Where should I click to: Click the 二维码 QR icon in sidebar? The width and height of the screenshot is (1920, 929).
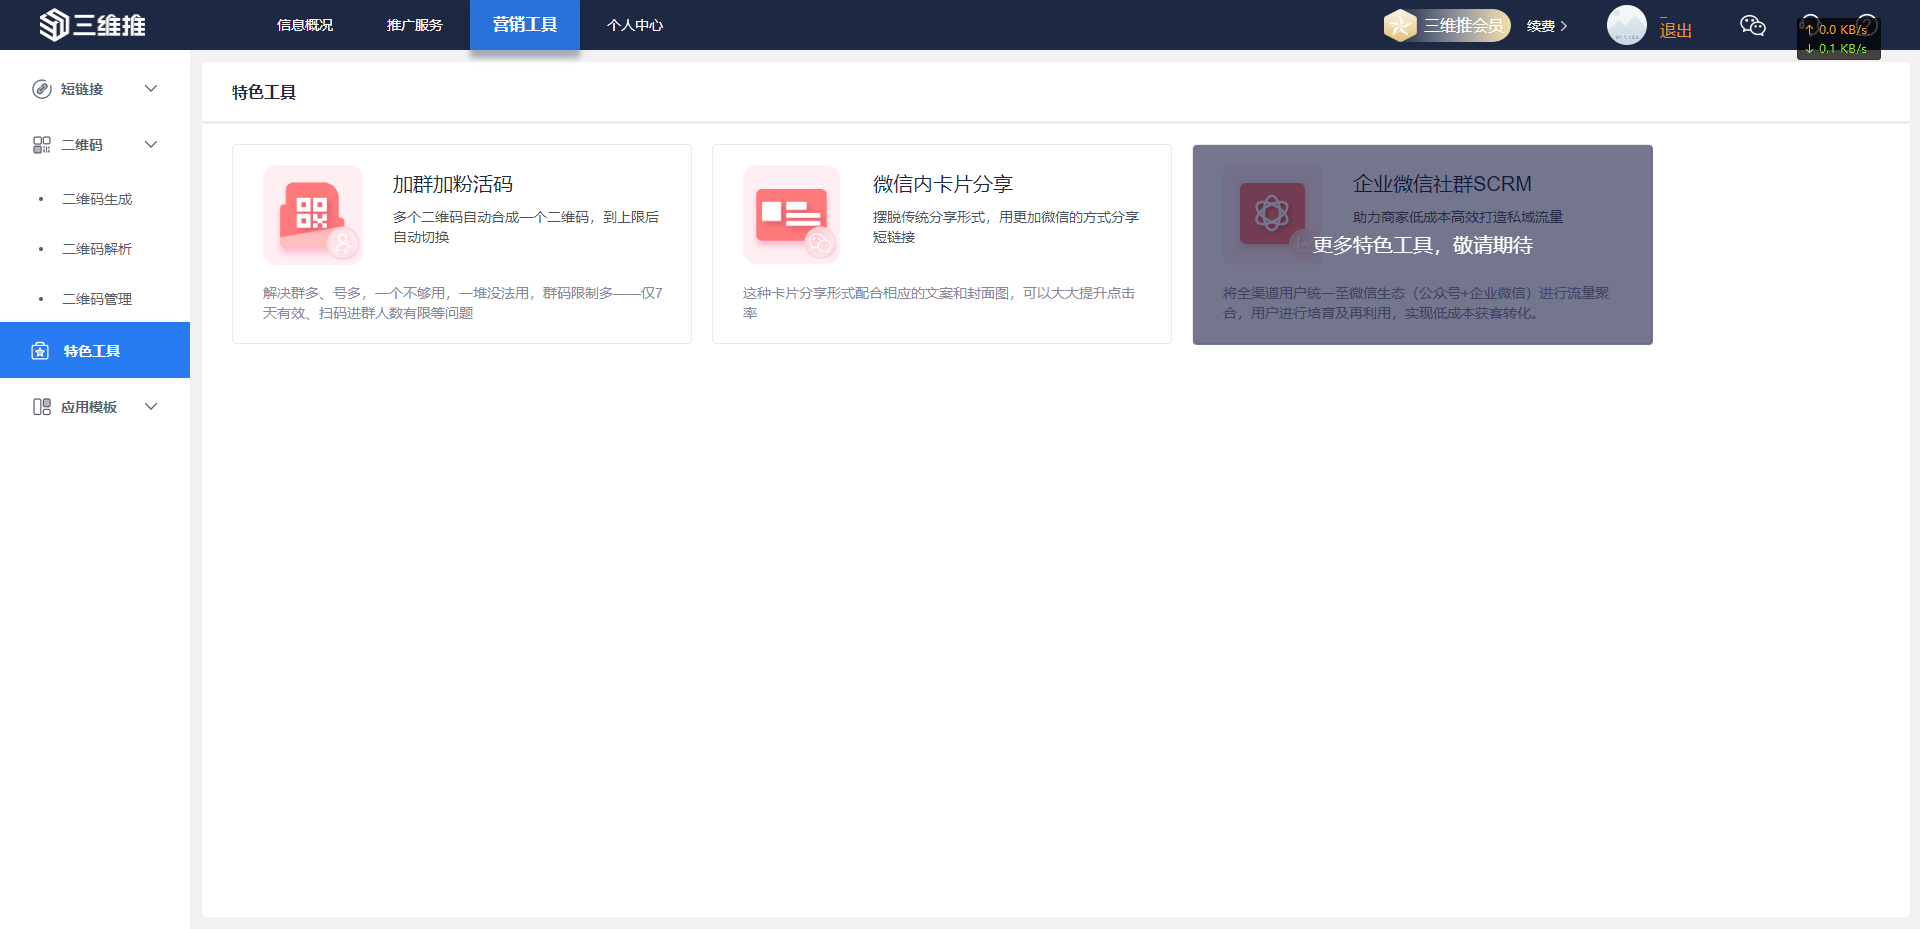pos(42,145)
